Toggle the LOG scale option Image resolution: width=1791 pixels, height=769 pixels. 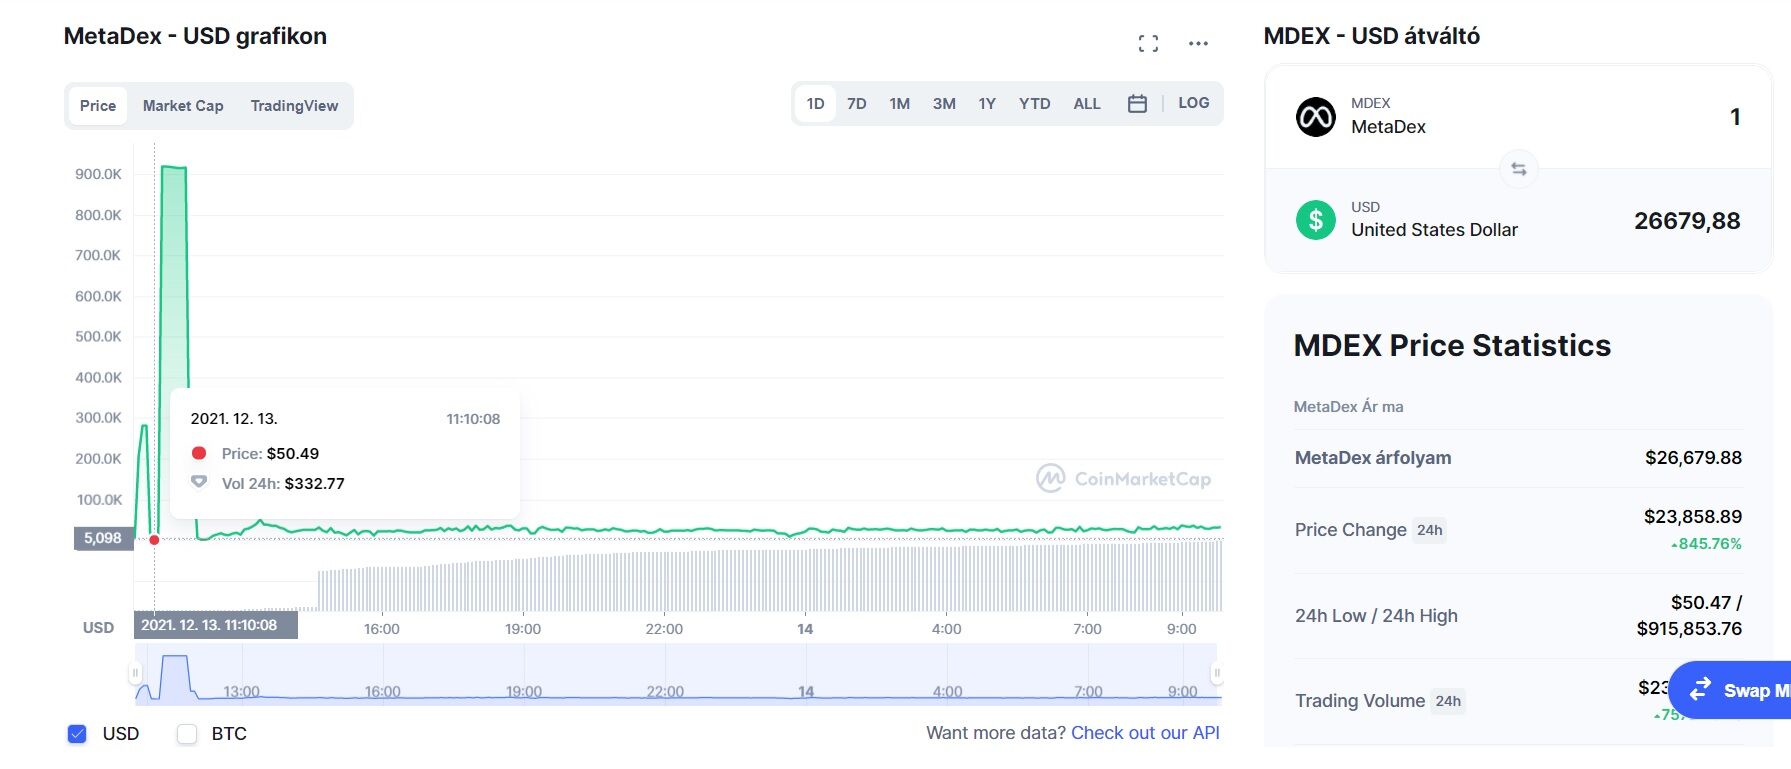pos(1193,103)
